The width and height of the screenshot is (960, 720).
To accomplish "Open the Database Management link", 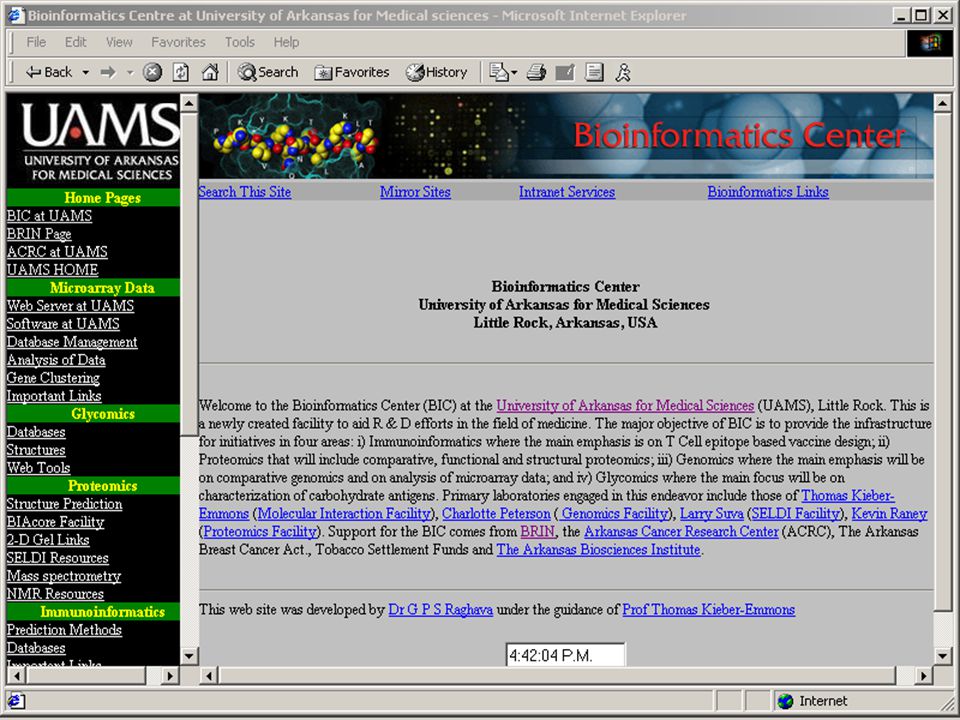I will pos(72,342).
